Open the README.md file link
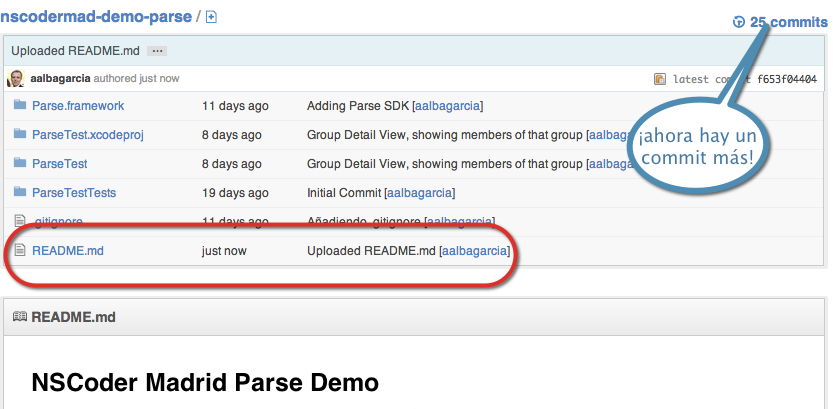Screen dimensions: 833x409 click(68, 251)
